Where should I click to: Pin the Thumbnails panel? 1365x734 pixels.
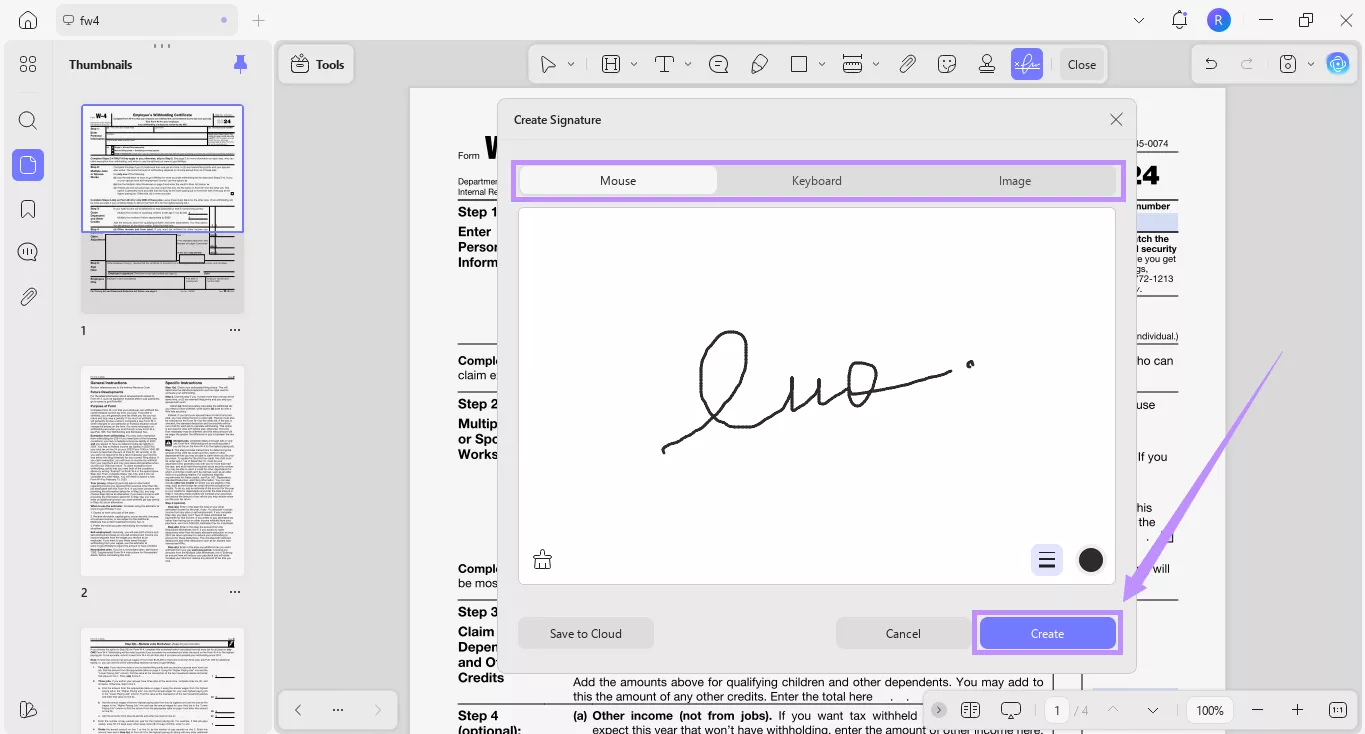(x=240, y=63)
